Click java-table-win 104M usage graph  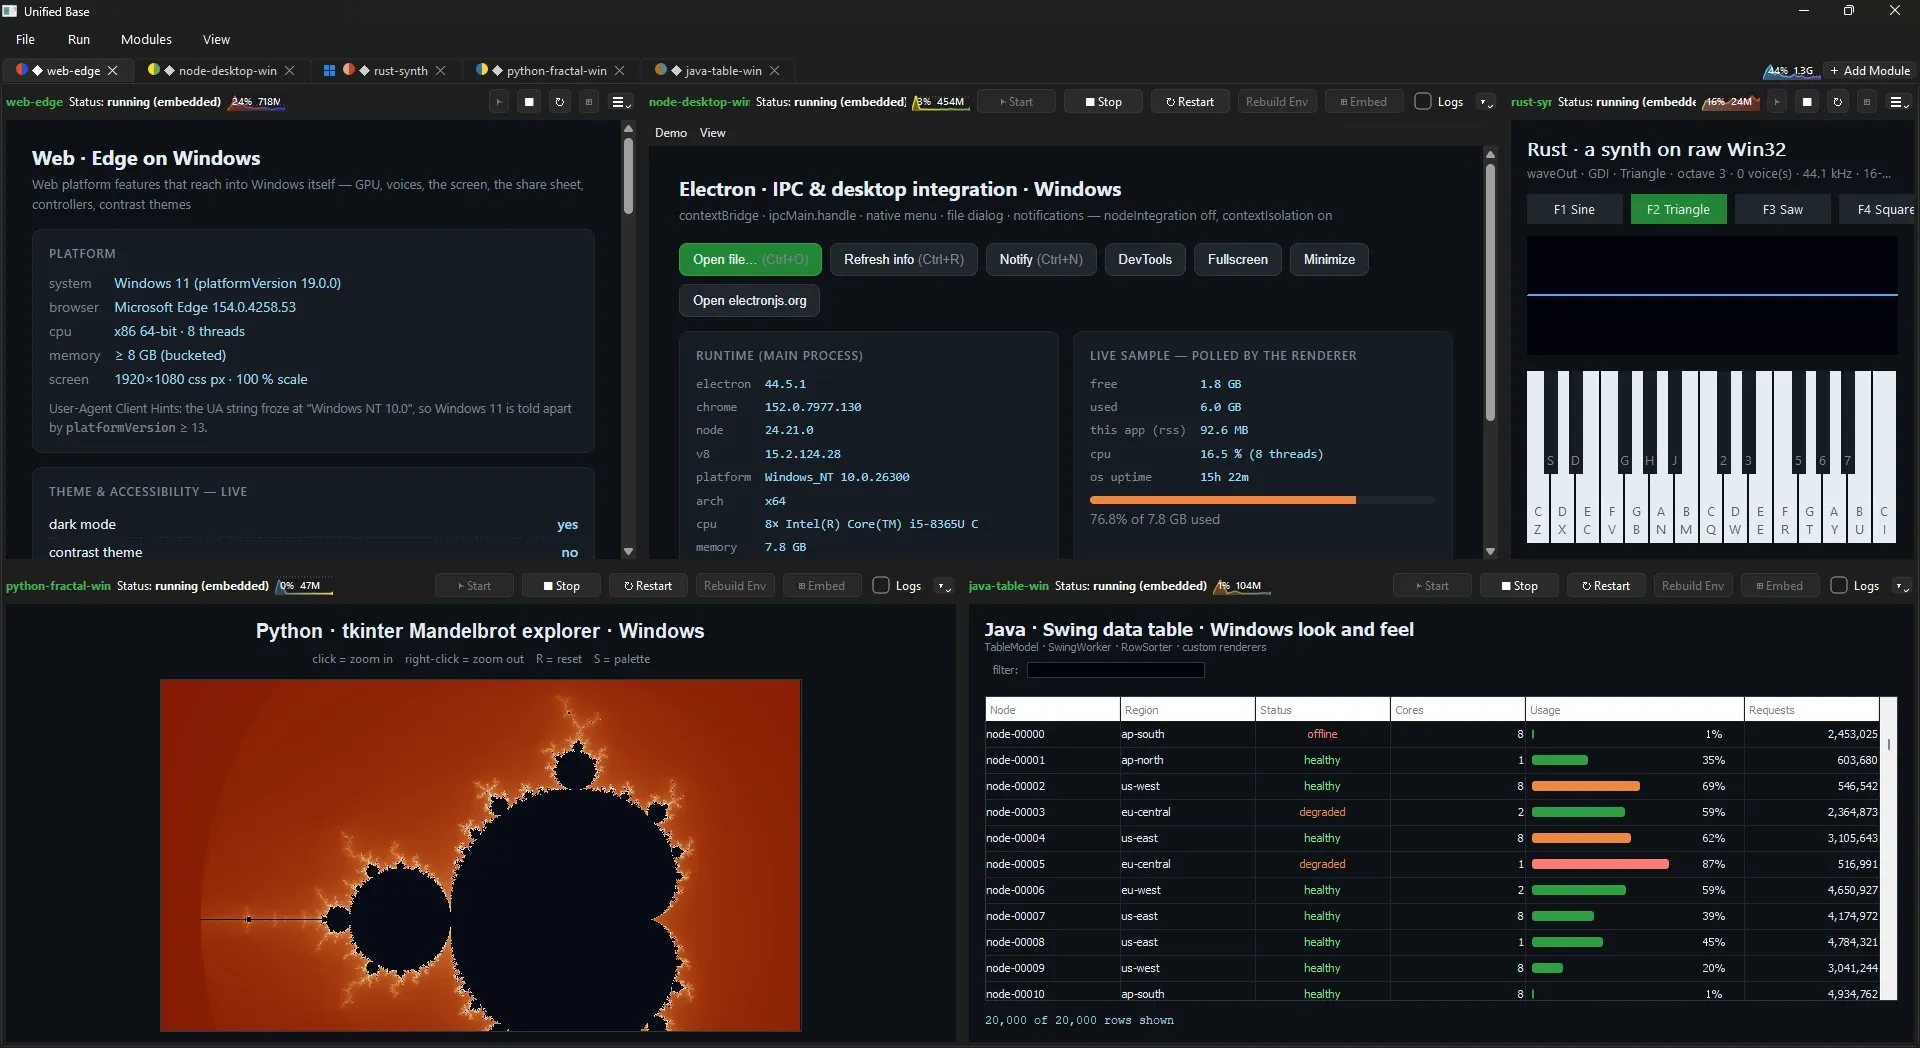1241,586
